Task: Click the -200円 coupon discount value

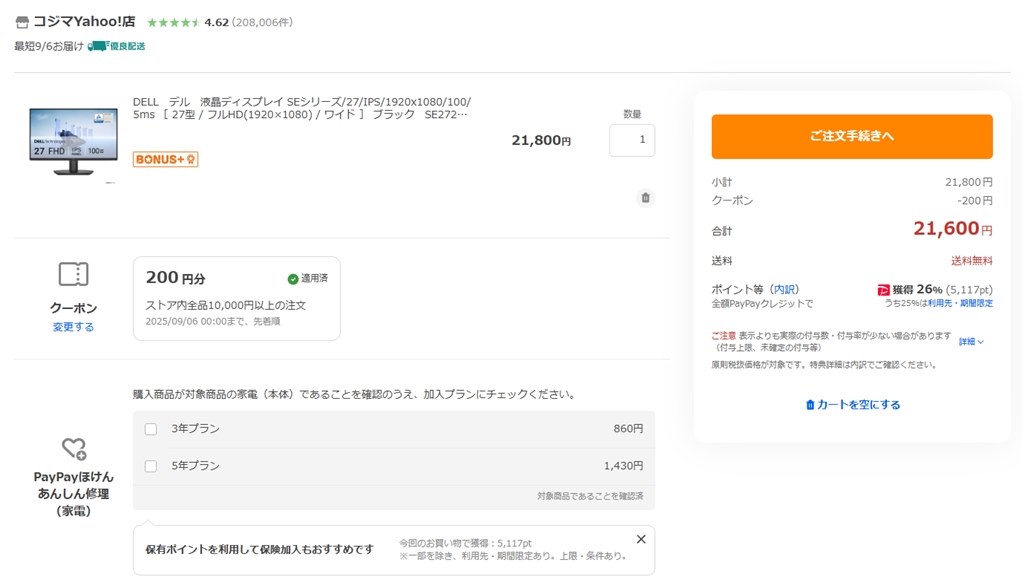Action: (x=975, y=201)
